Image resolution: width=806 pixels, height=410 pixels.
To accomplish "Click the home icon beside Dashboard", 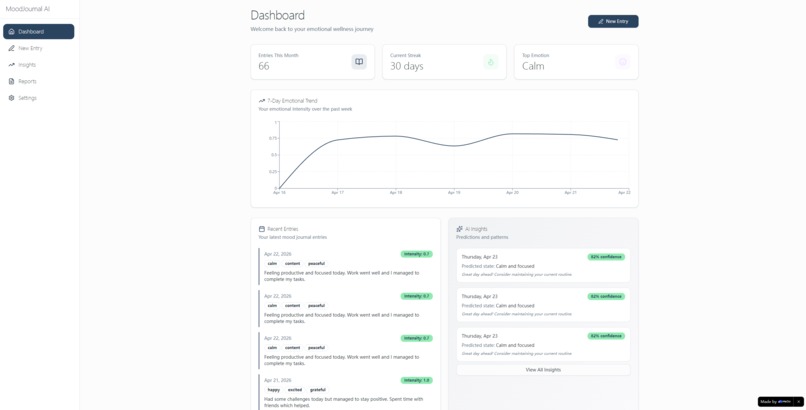I will (x=11, y=31).
